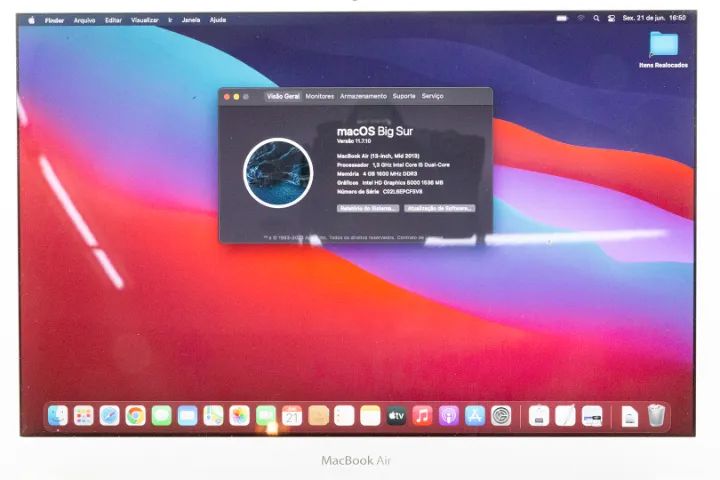Open the Janela menu
This screenshot has height=480, width=720.
click(191, 20)
